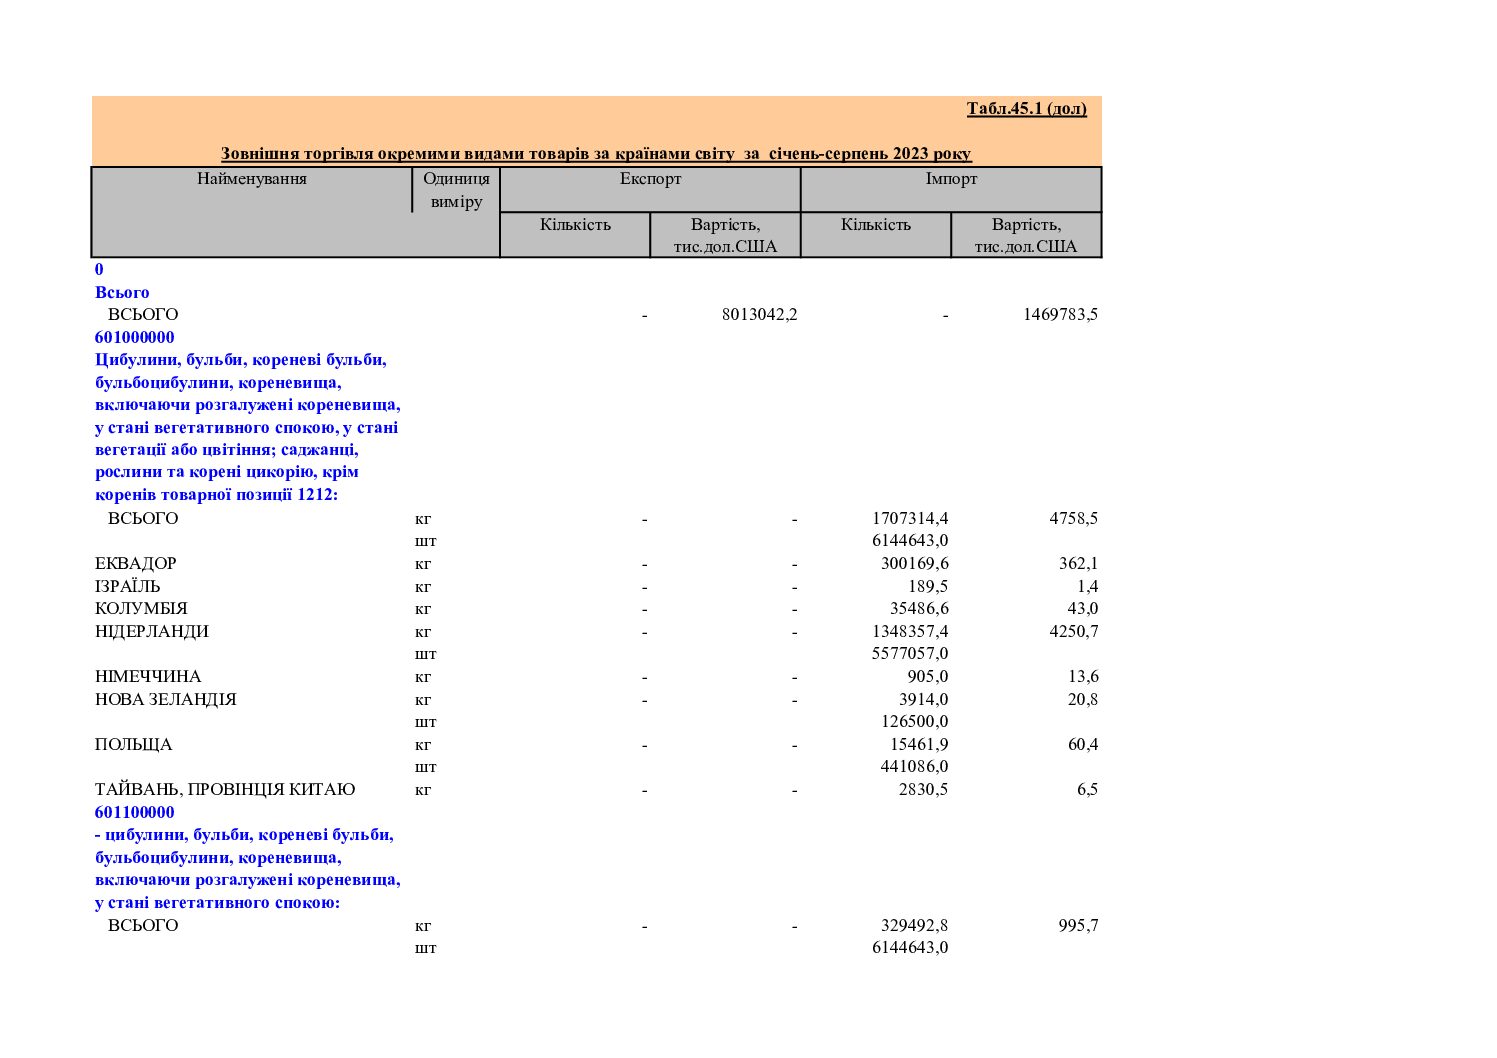1497x1058 pixels.
Task: Select the НОВА ЗЕЛАНДІЯ row label
Action: tap(166, 699)
